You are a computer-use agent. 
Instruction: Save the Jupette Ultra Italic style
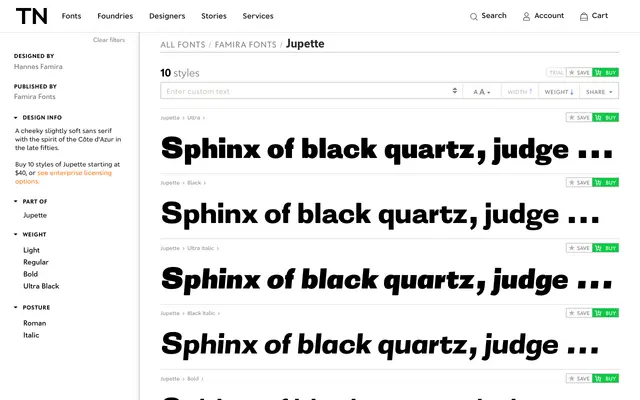pyautogui.click(x=579, y=248)
